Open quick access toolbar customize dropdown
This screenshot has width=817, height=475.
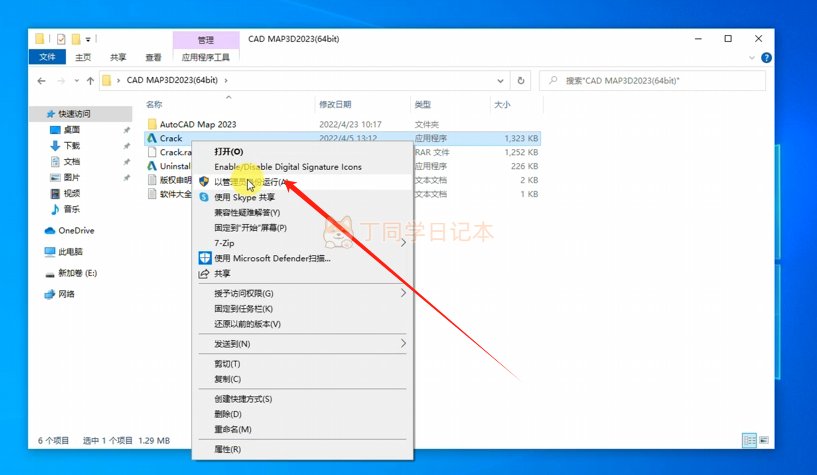[88, 40]
